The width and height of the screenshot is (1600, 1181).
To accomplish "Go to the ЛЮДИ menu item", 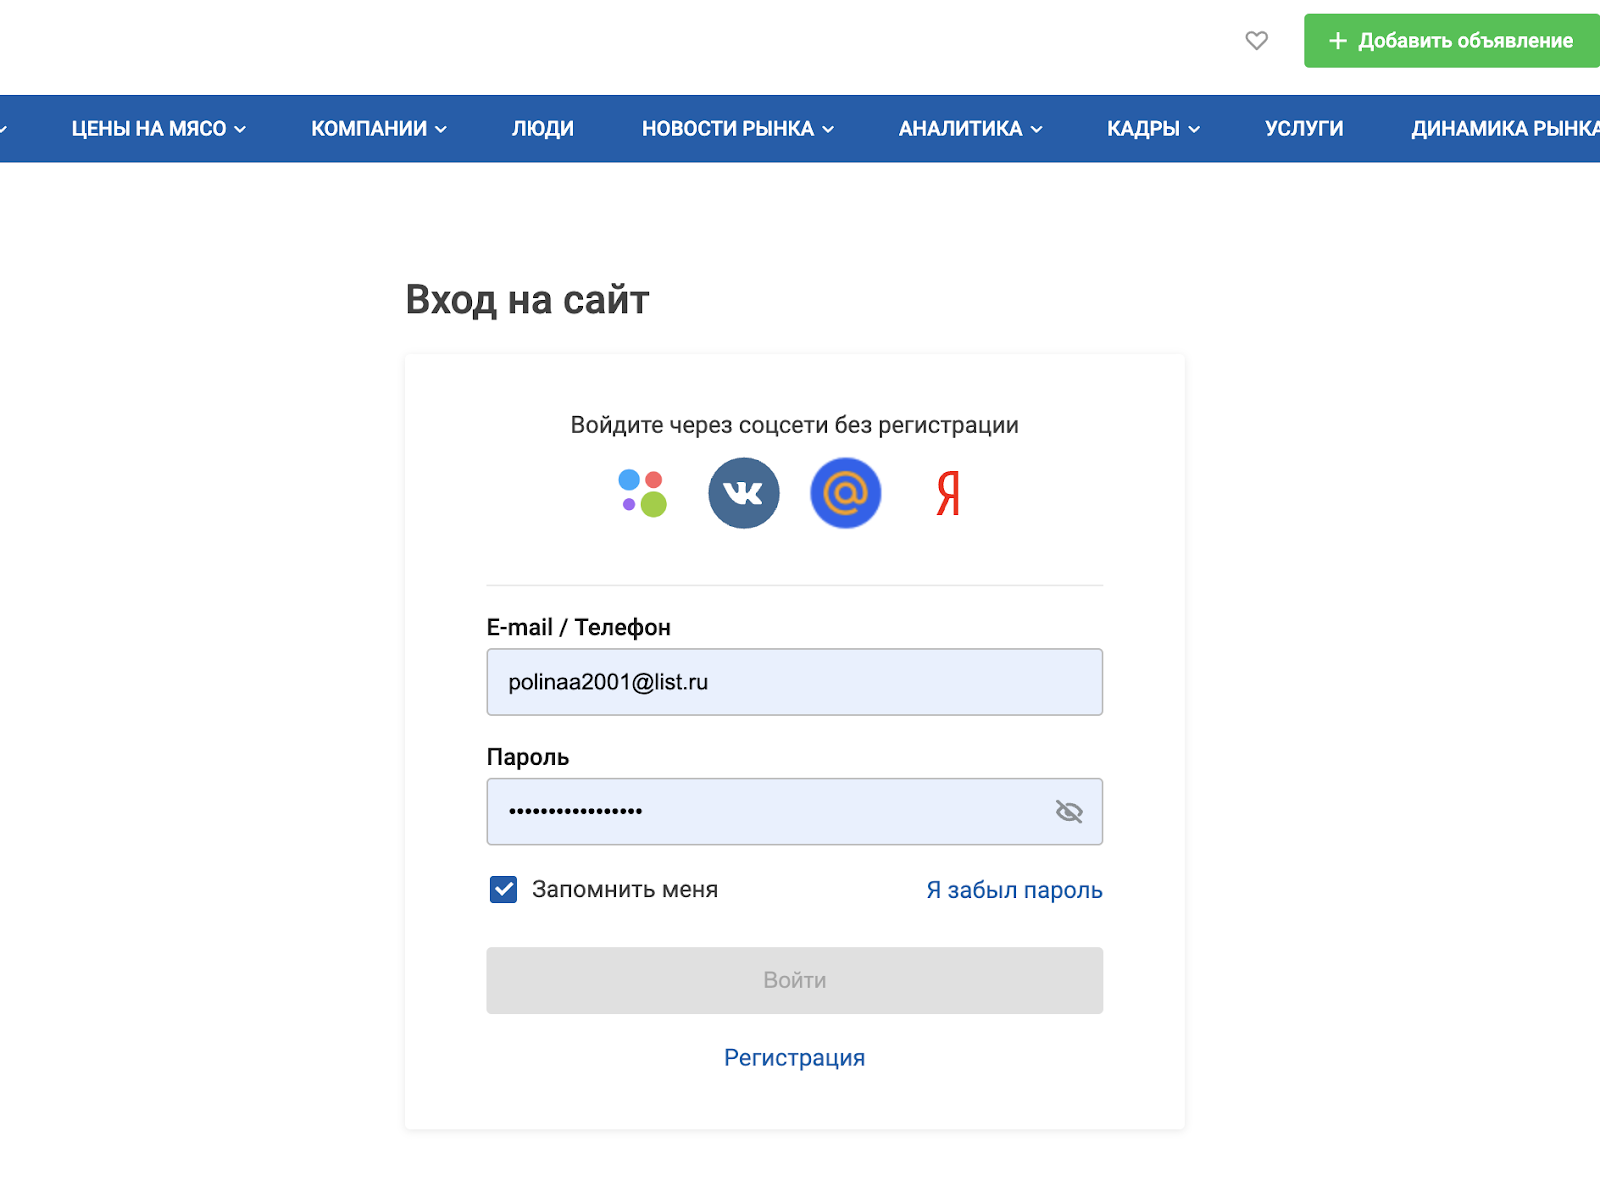I will click(x=543, y=129).
